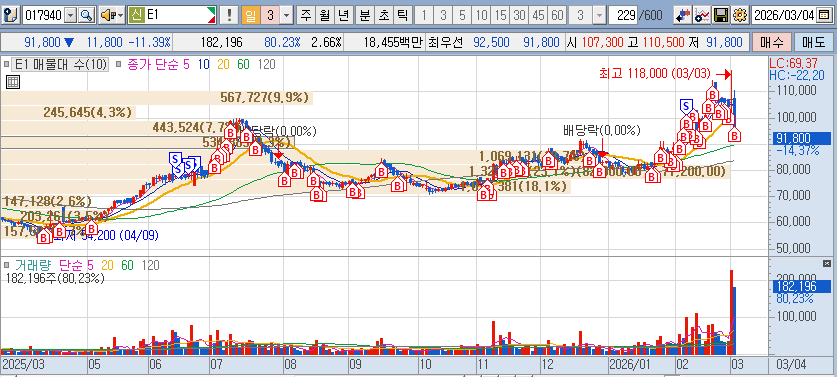Image resolution: width=837 pixels, height=377 pixels.
Task: Open the chart indicator line-graph icon
Action: click(x=701, y=15)
